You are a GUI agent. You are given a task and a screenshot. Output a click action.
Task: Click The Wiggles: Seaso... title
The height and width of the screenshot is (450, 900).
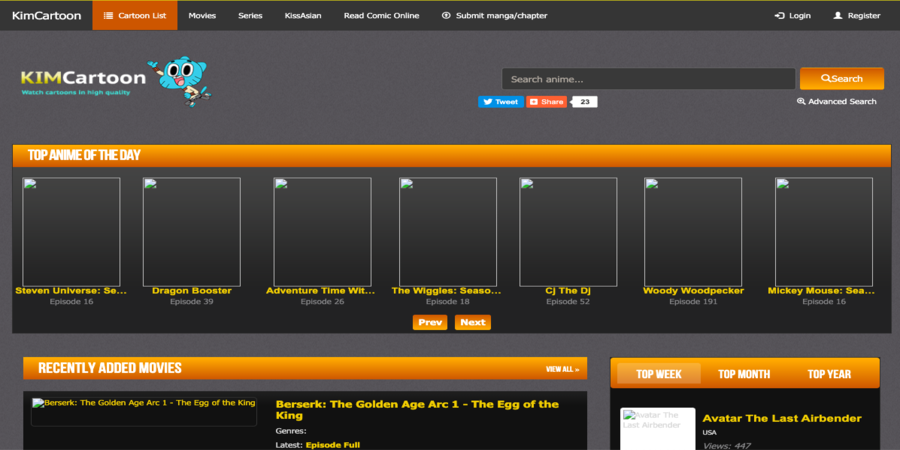tap(447, 291)
